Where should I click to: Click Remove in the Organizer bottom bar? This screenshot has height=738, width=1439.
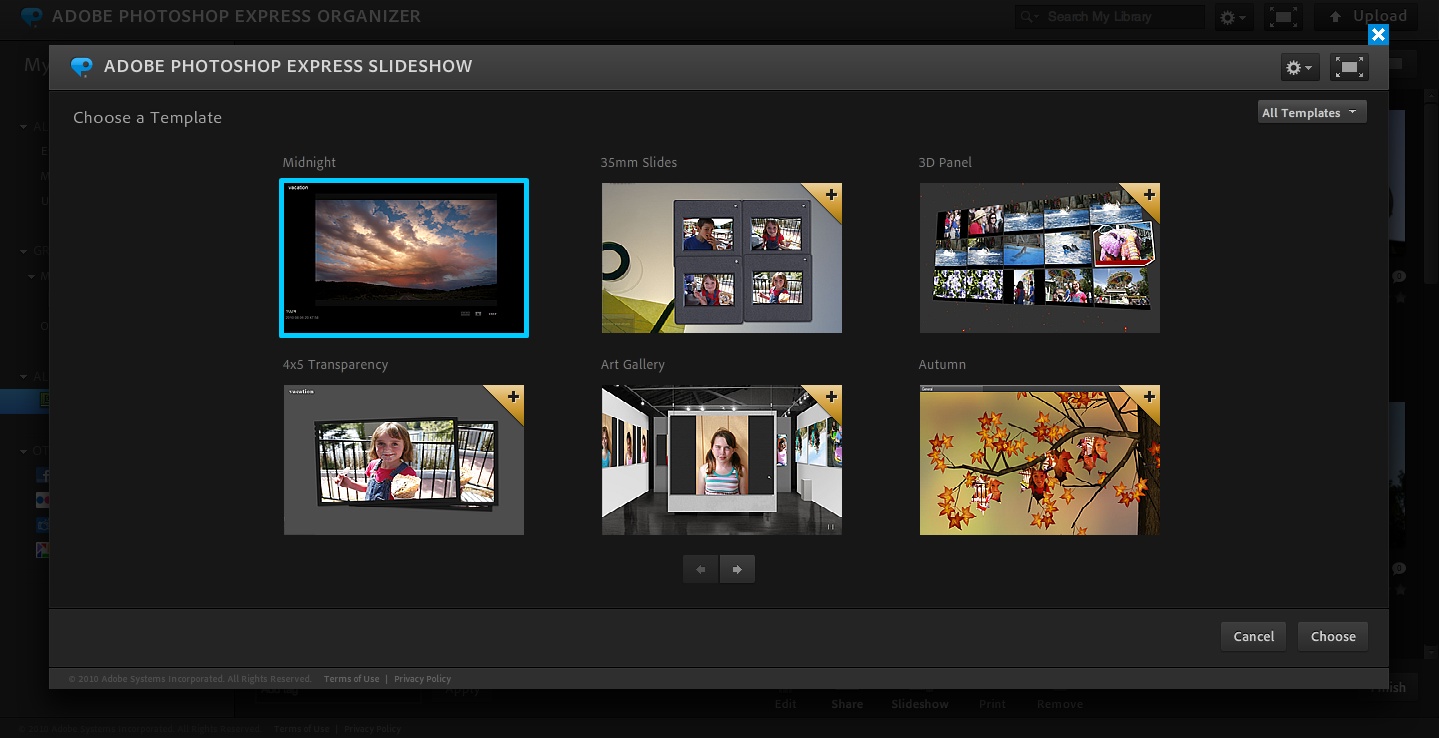(1060, 704)
